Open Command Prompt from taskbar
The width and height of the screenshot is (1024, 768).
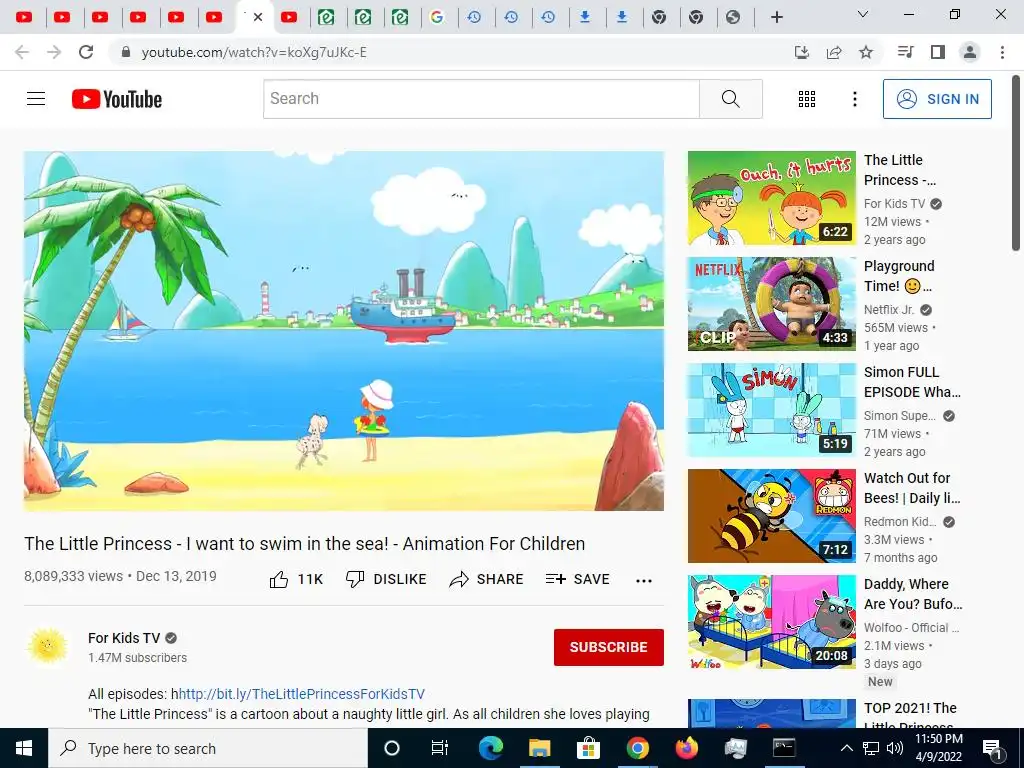(784, 748)
